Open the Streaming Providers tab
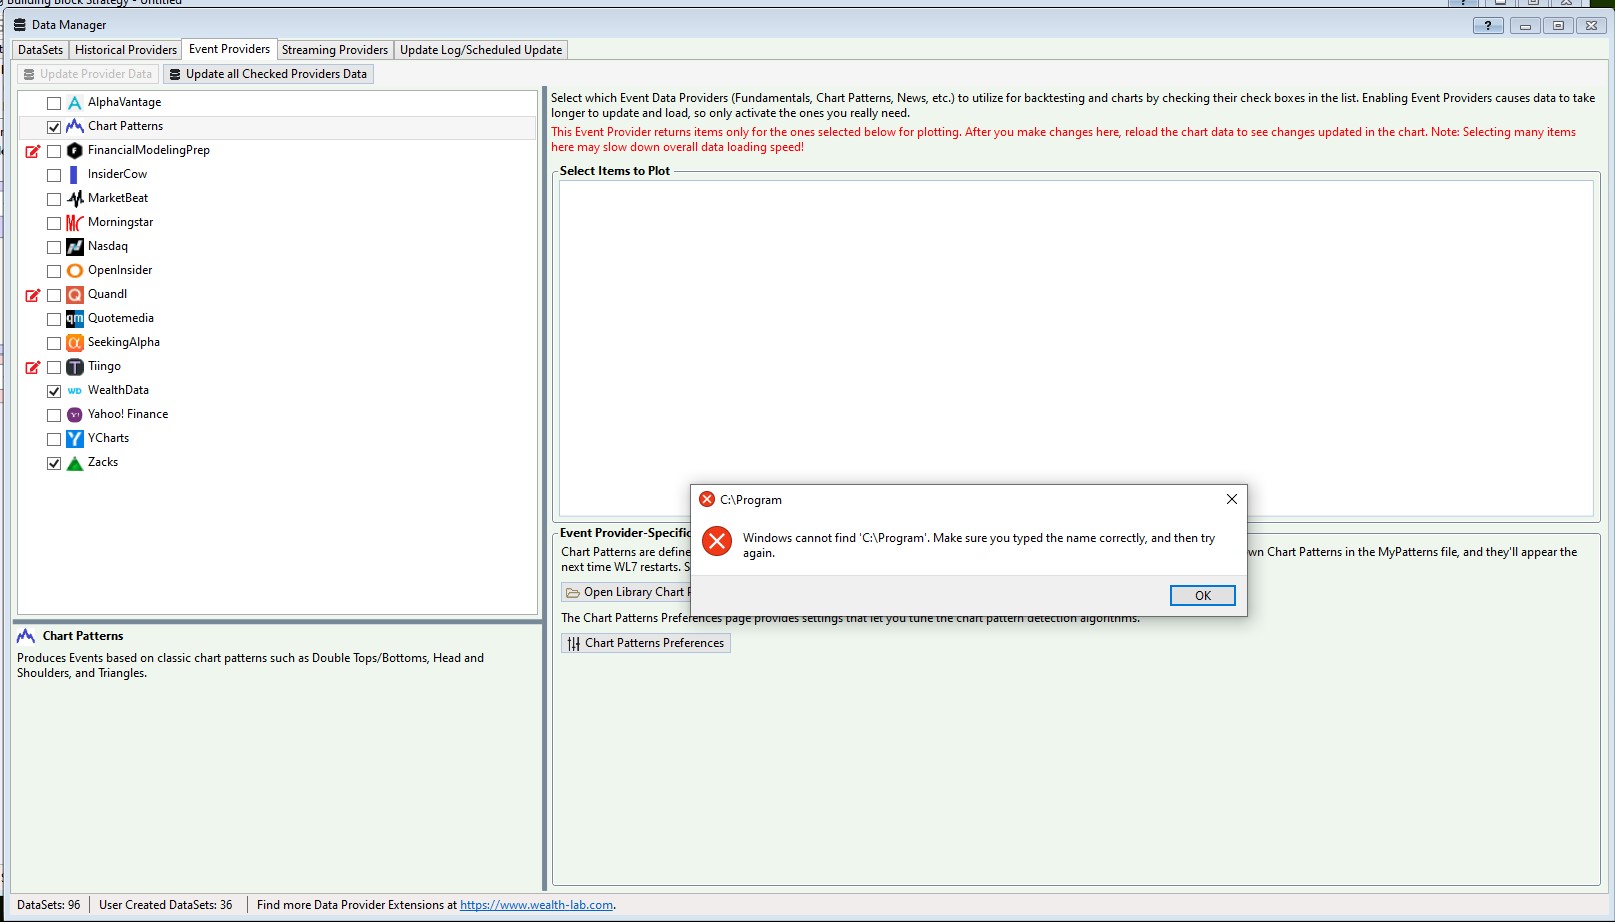Screen dimensions: 1615x922 click(335, 50)
